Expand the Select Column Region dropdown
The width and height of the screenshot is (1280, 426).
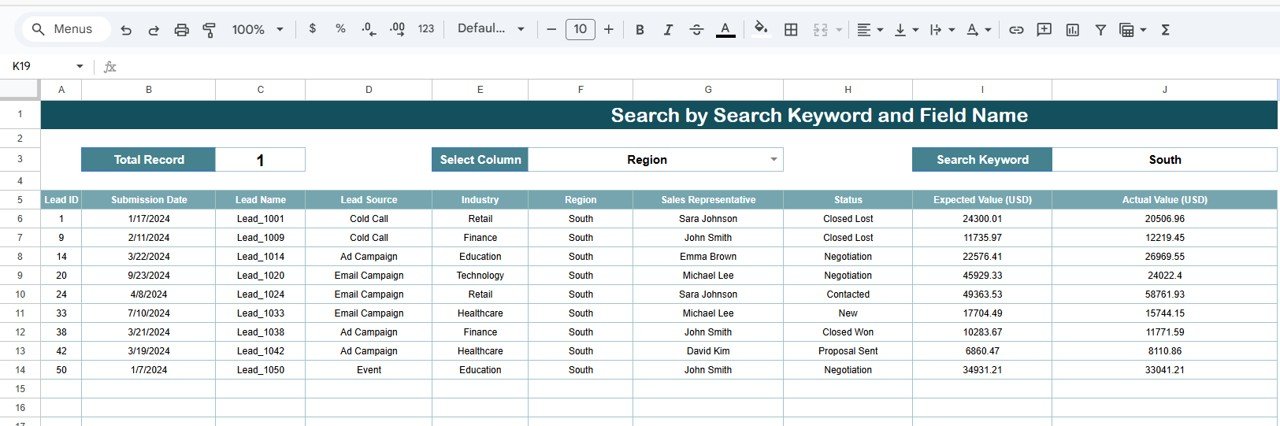773,160
